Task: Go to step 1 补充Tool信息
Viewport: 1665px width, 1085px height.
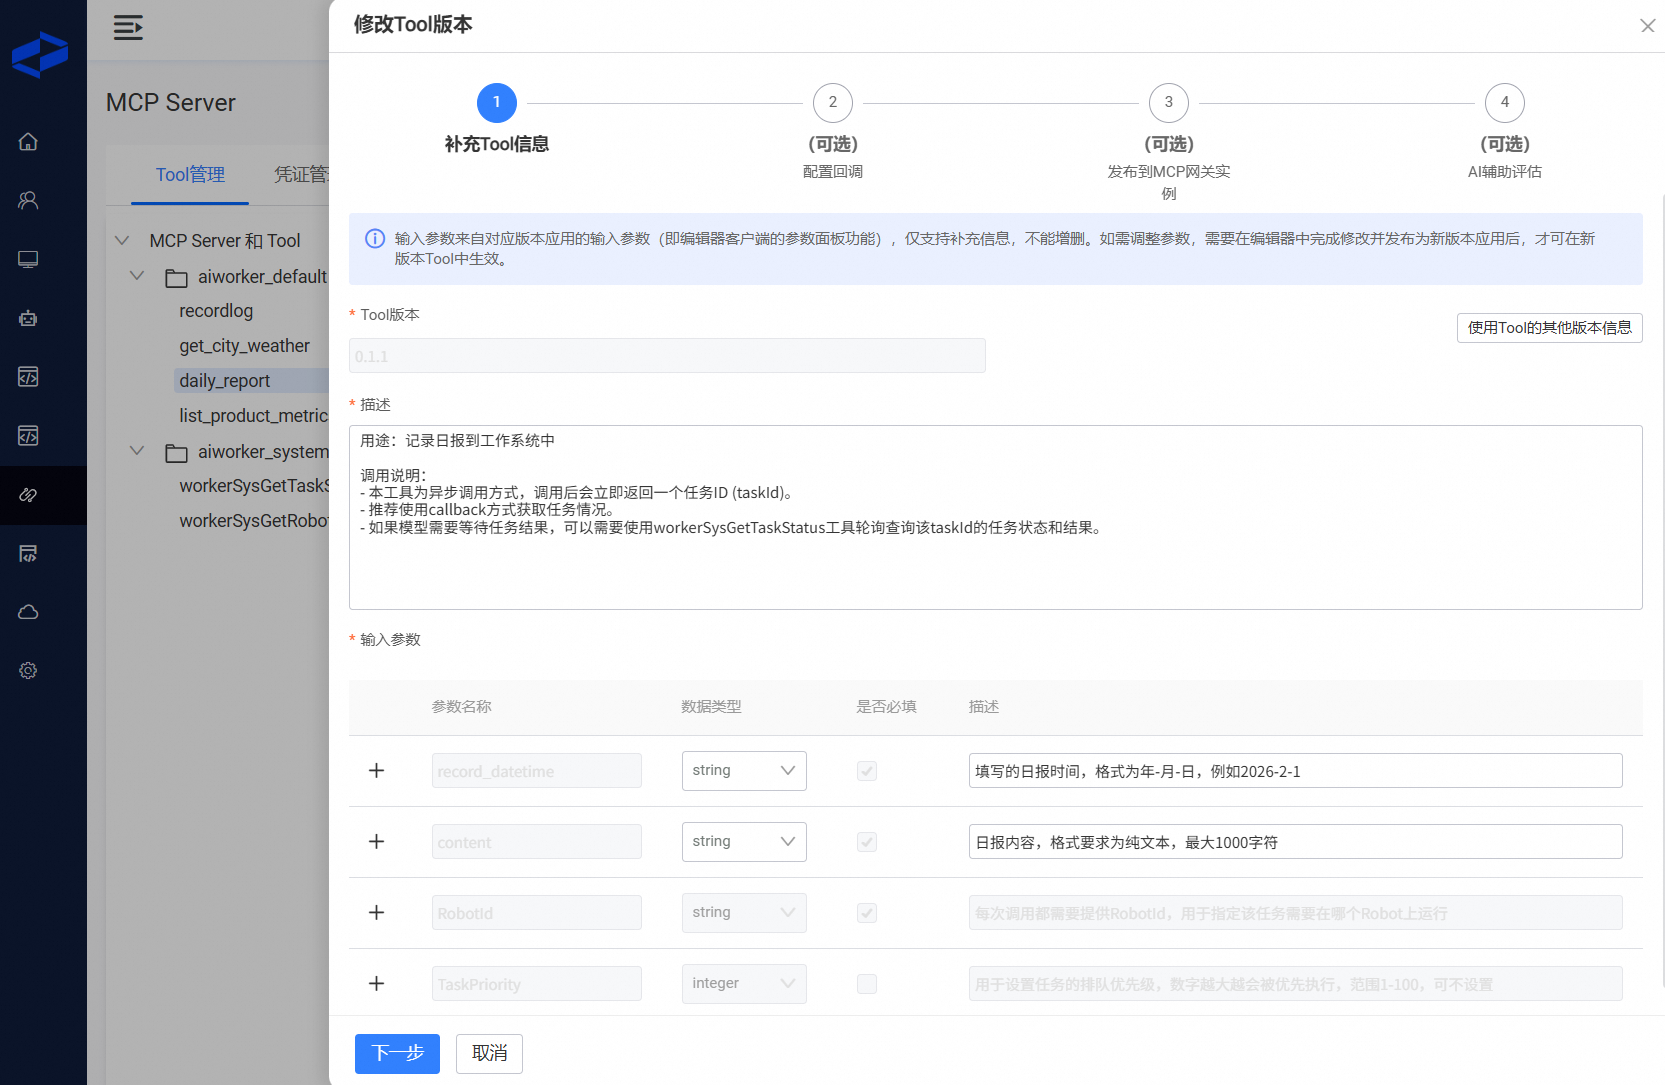Action: coord(497,103)
